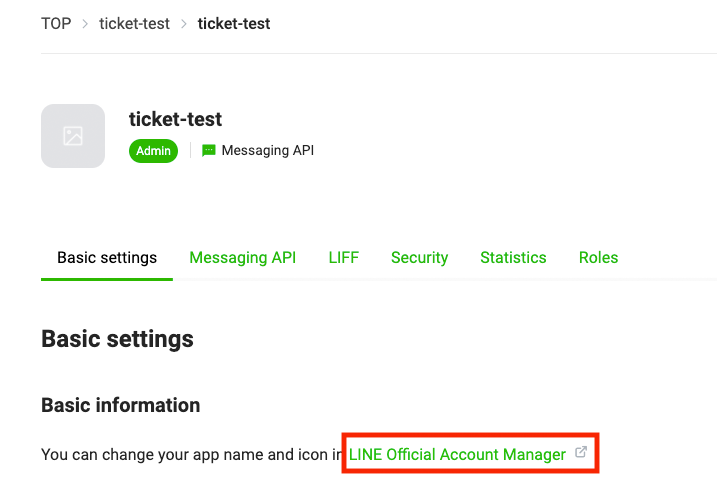Click the Basic information section heading
717x490 pixels.
click(x=121, y=405)
